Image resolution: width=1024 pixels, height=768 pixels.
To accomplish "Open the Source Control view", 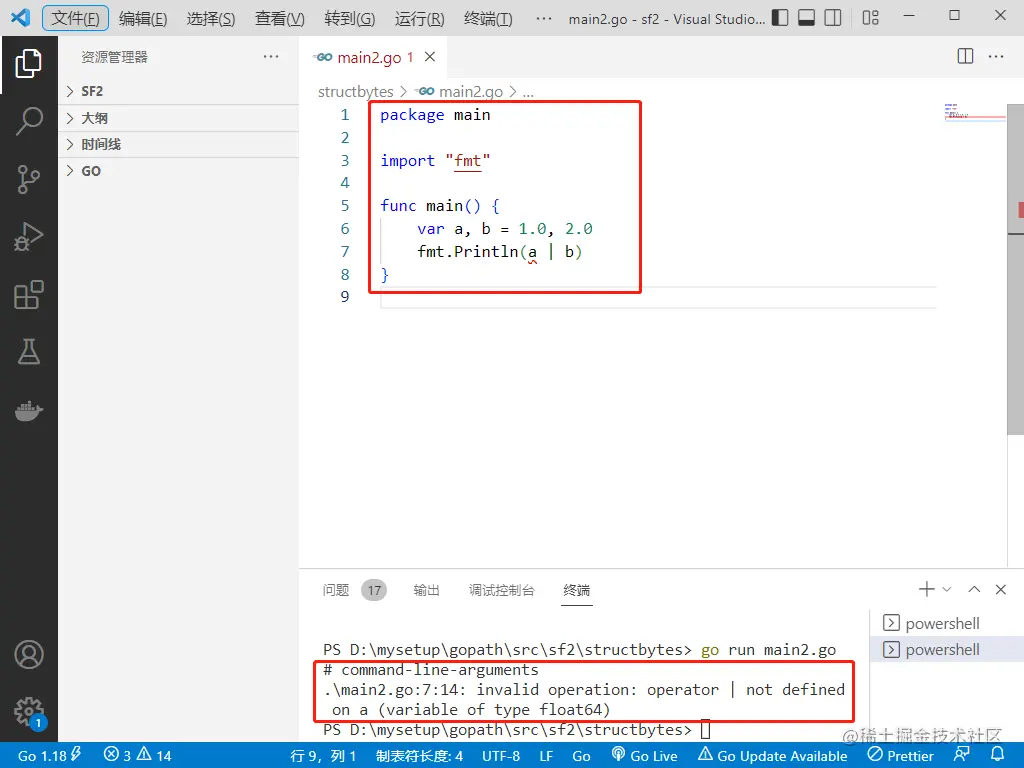I will (29, 179).
